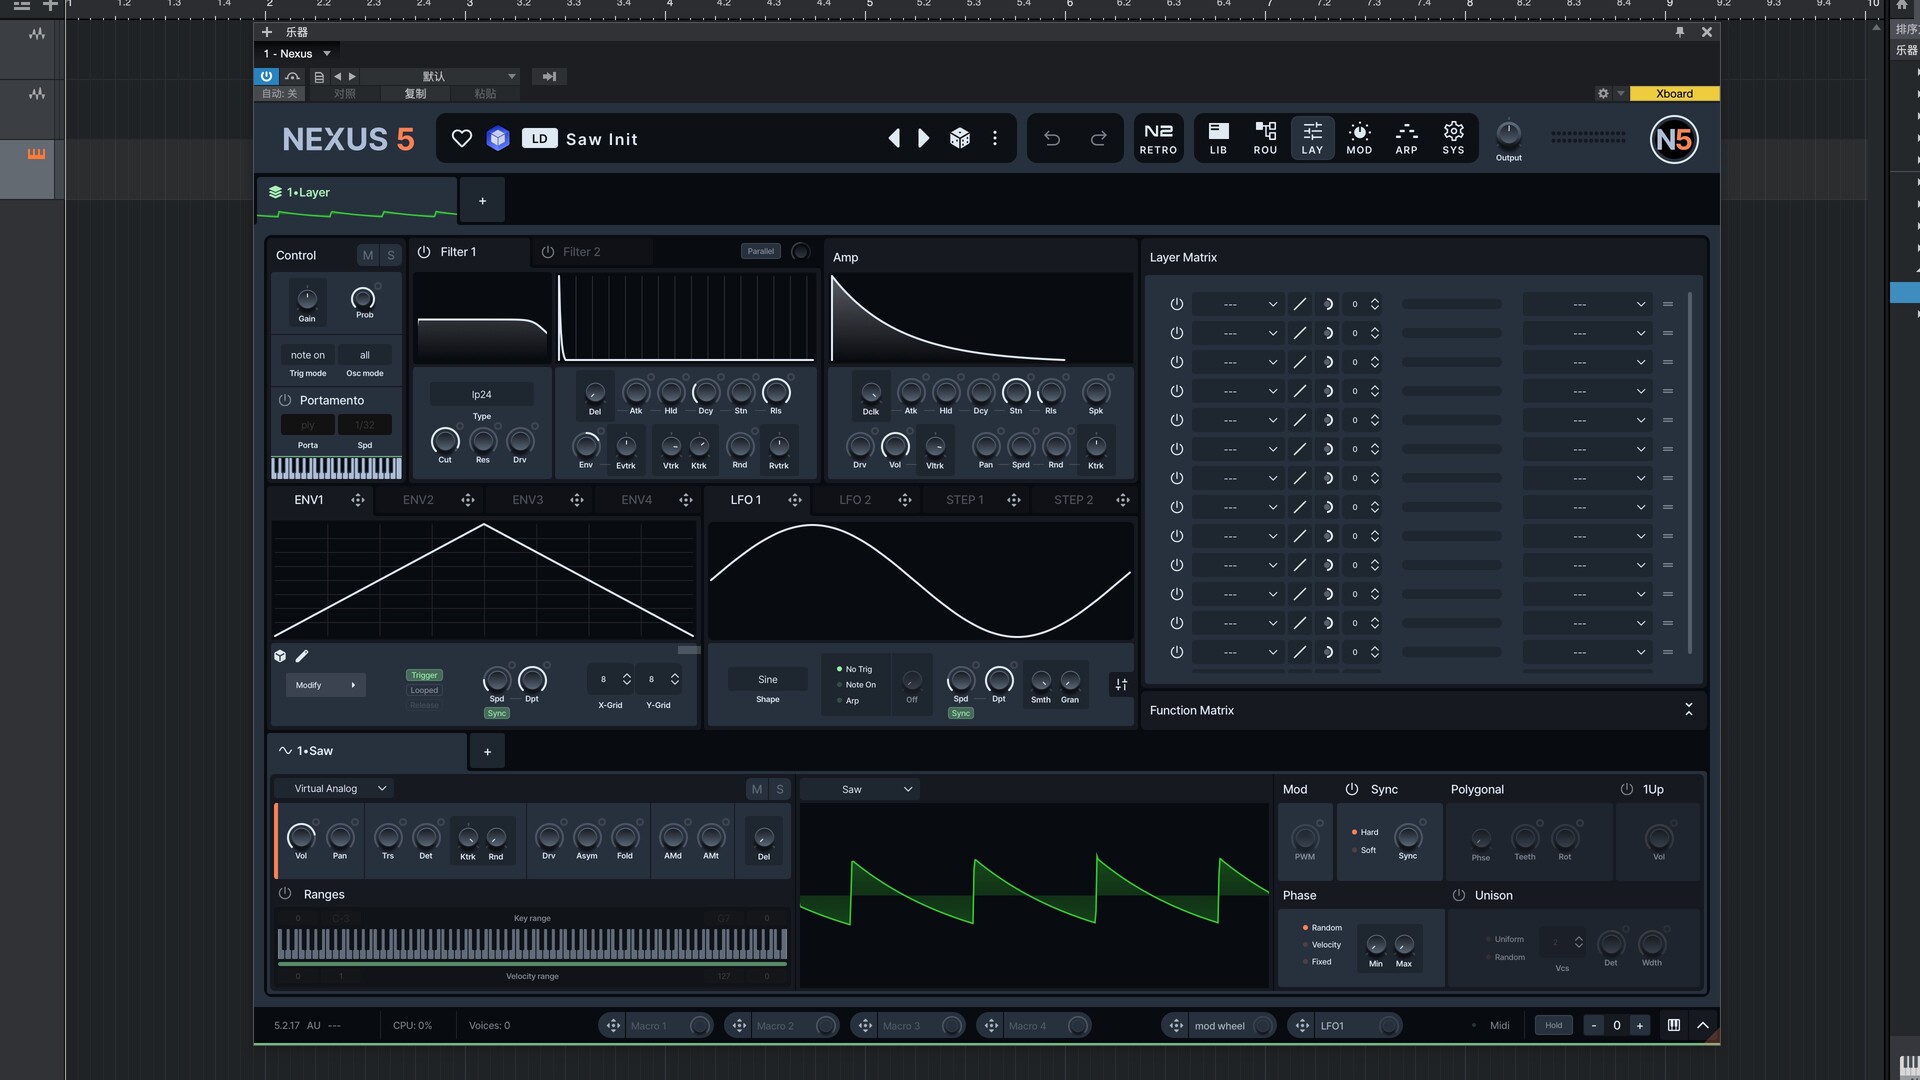Open the first Layer Matrix source dropdown
Viewport: 1920px width, 1080px height.
[1238, 304]
